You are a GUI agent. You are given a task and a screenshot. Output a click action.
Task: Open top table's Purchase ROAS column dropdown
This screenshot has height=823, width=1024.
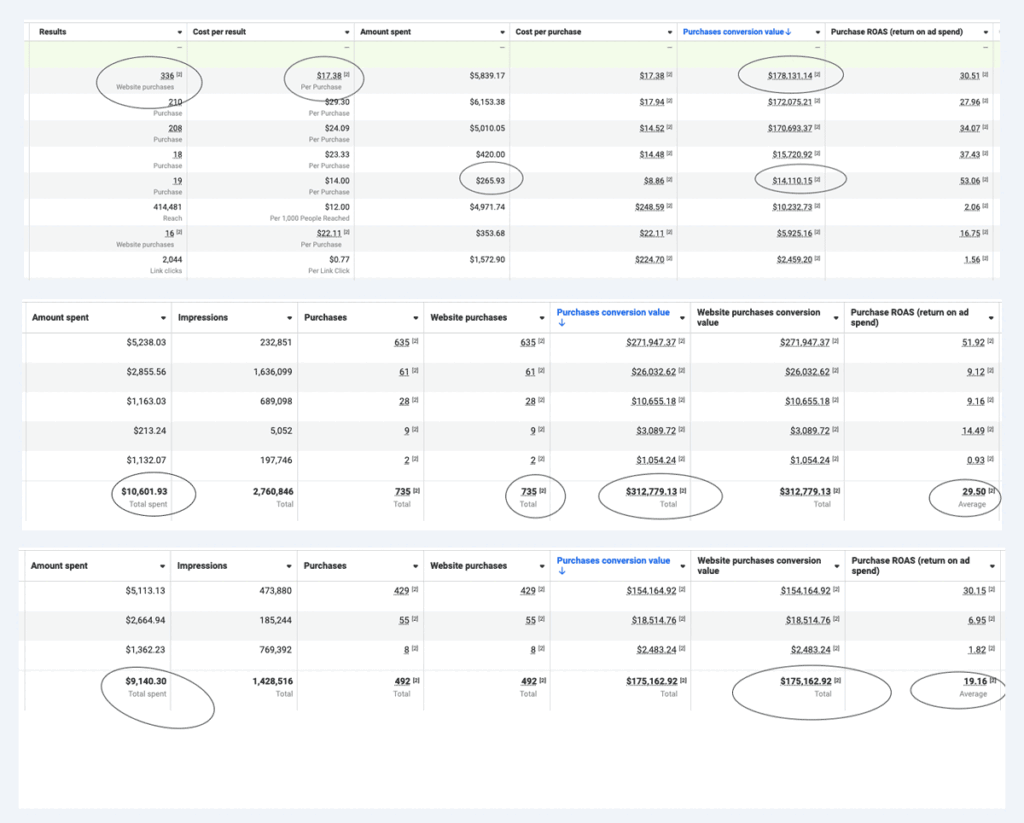pyautogui.click(x=984, y=32)
